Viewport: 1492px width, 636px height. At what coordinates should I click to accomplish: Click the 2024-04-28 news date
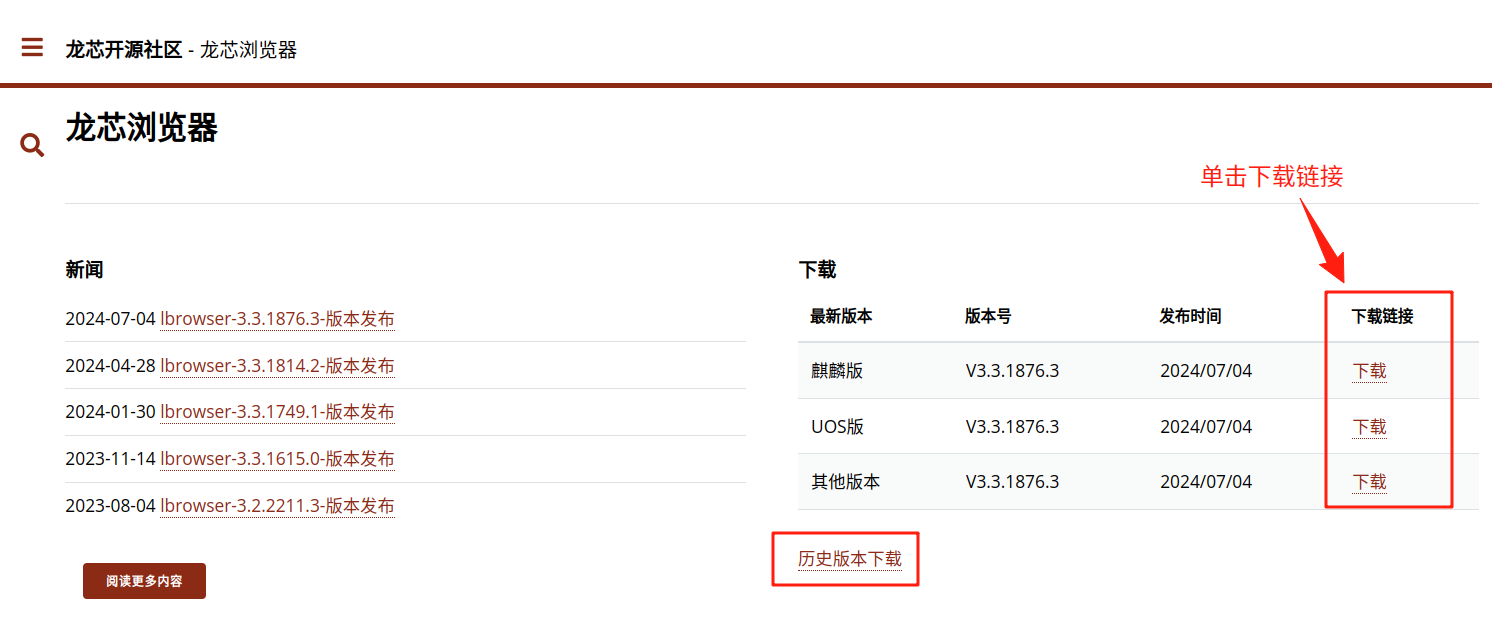110,366
